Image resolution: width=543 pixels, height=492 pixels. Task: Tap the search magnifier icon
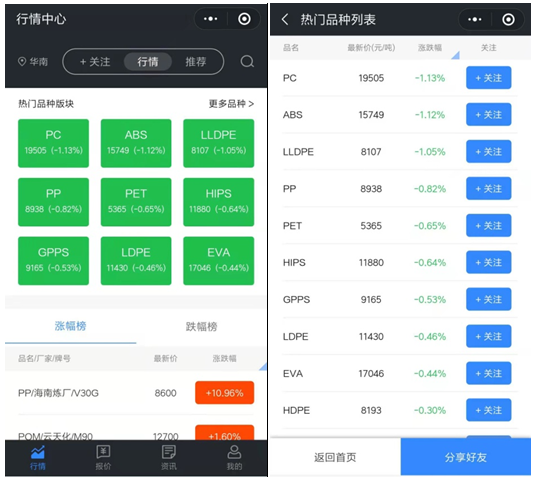pyautogui.click(x=247, y=62)
